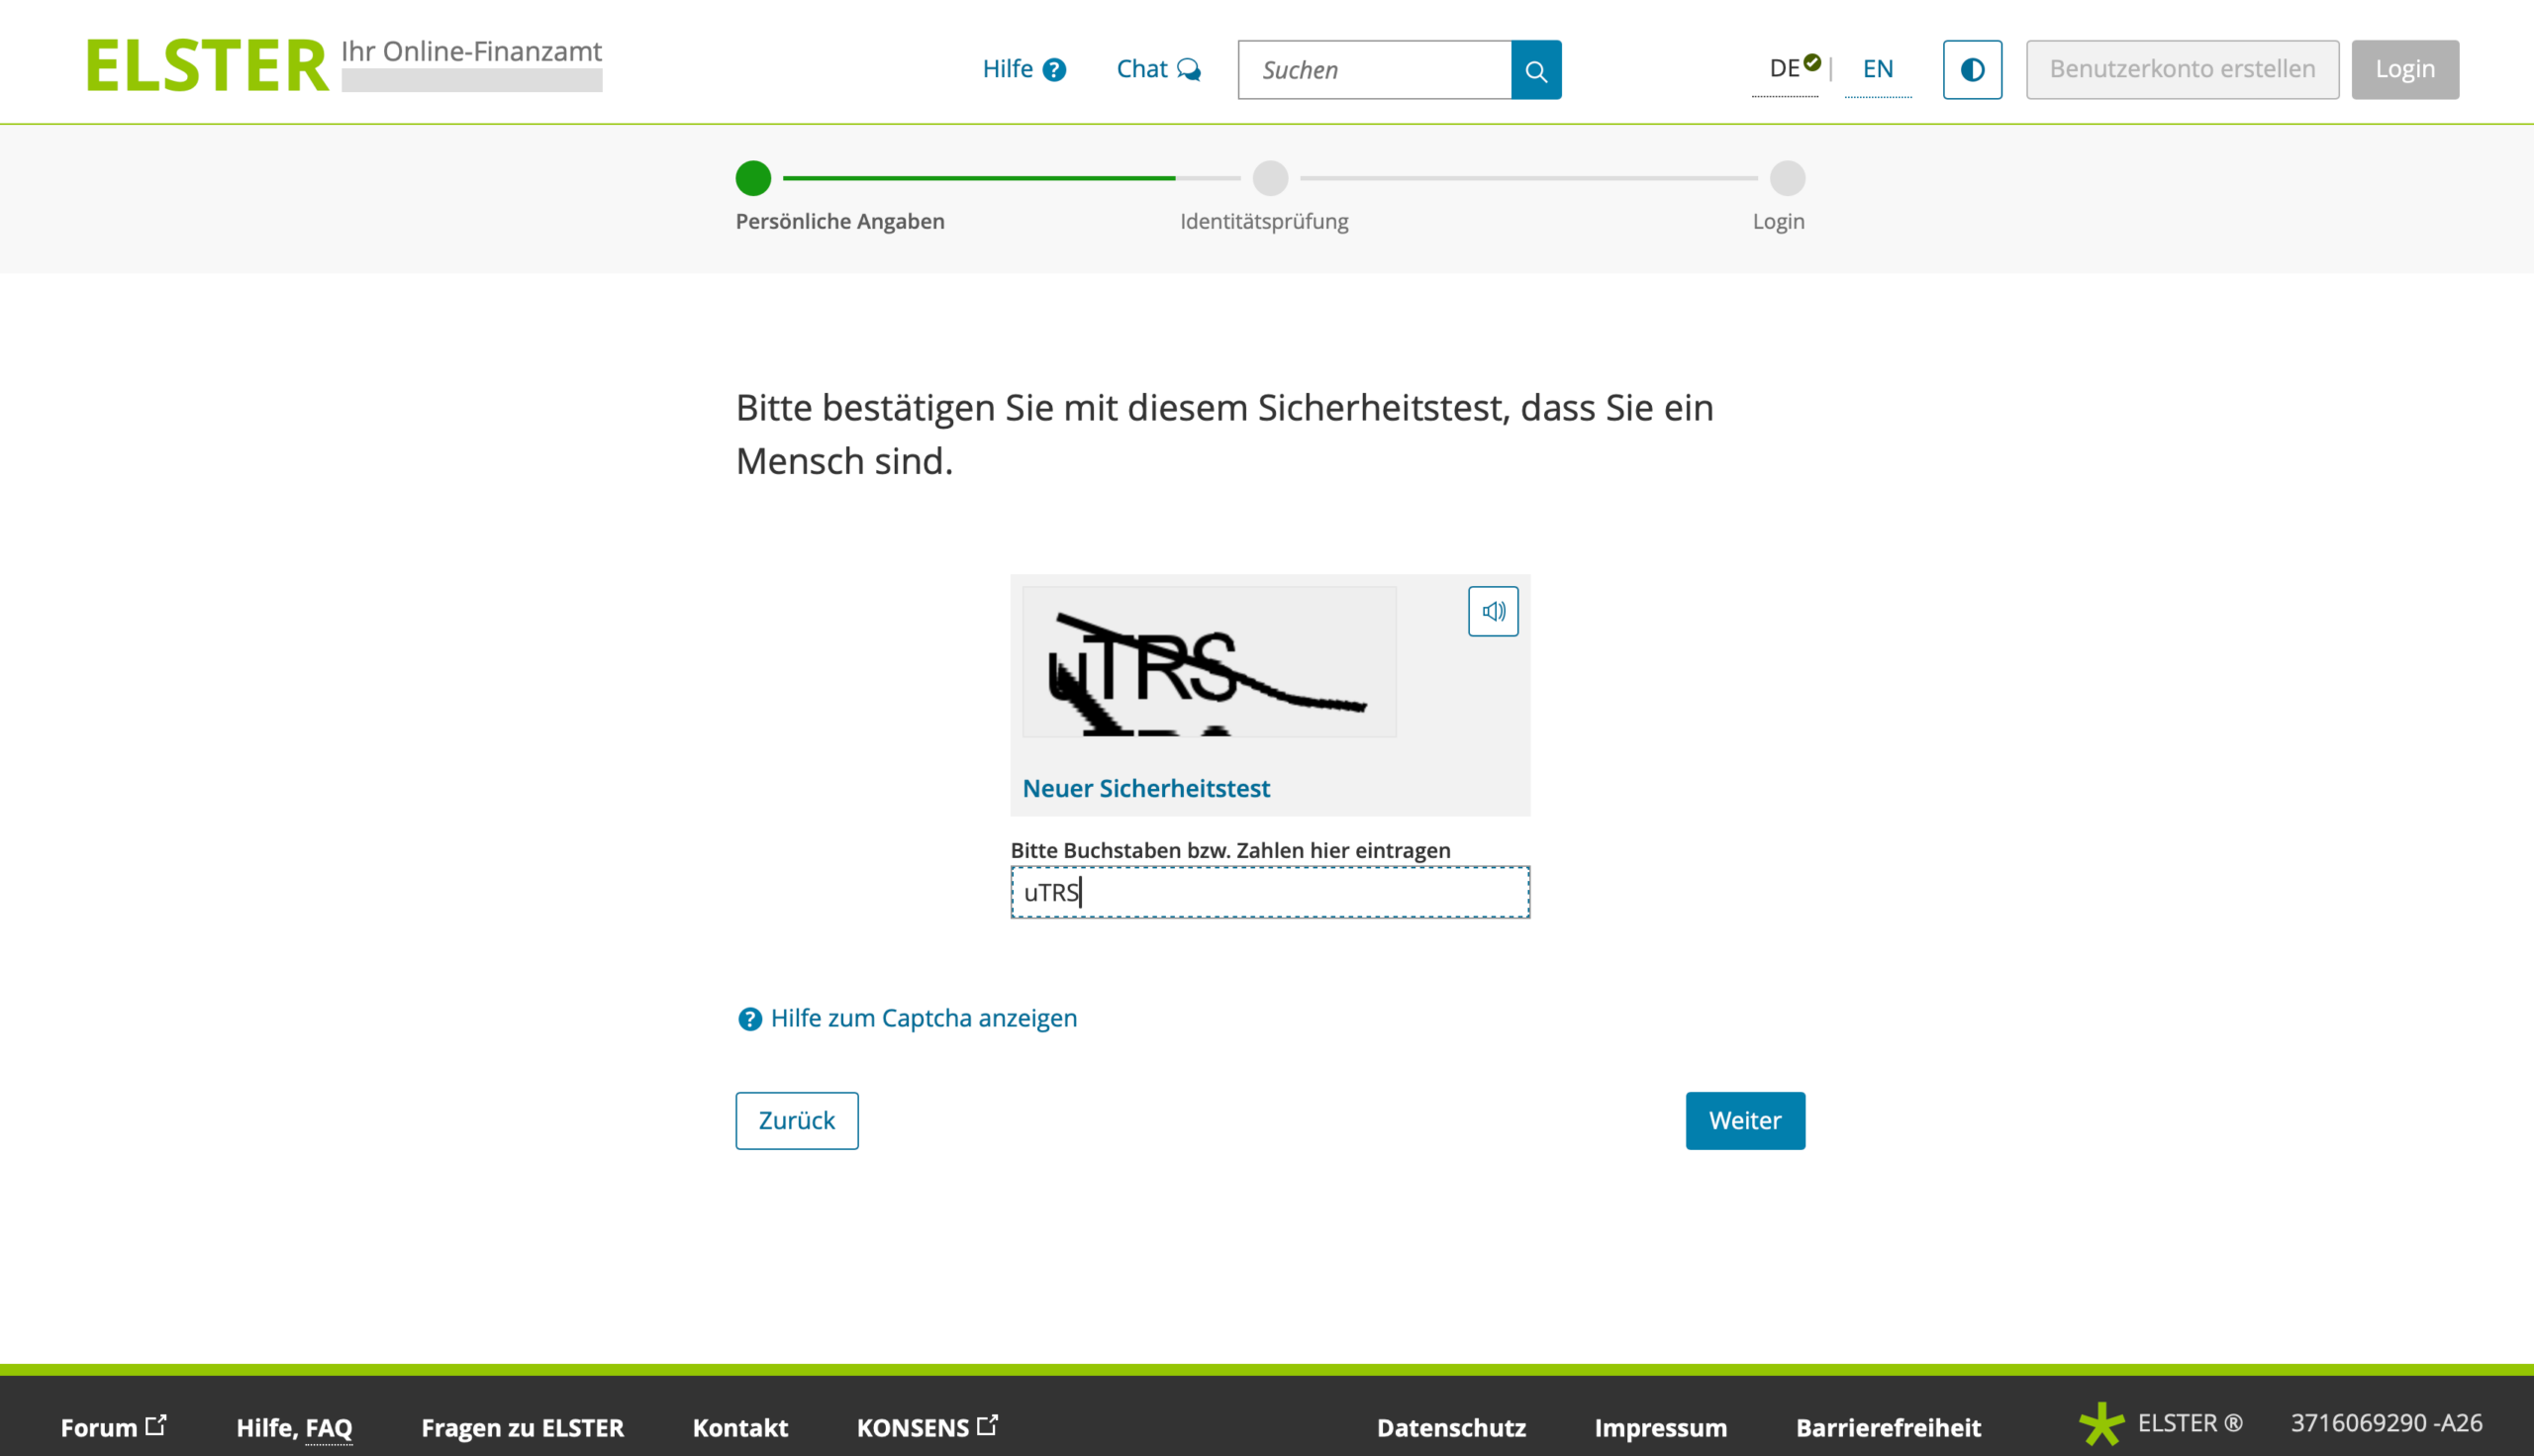Image resolution: width=2534 pixels, height=1456 pixels.
Task: Open the Barrierefreiheit footer link
Action: tap(1888, 1427)
